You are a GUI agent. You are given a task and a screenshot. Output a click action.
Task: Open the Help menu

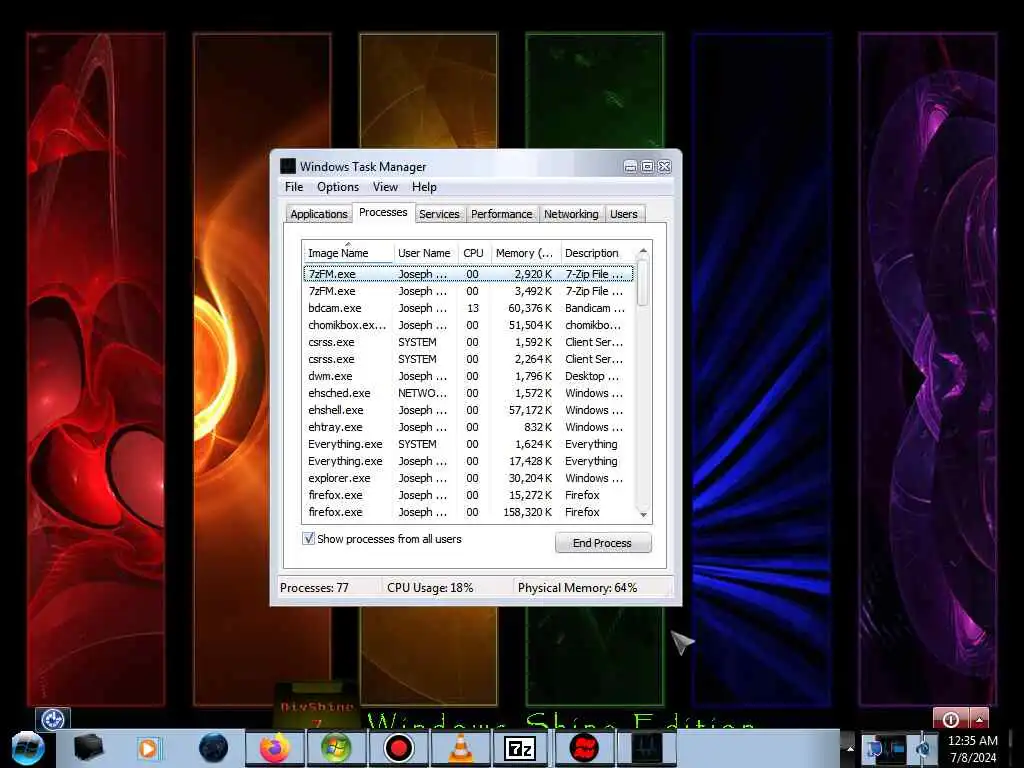(x=424, y=187)
